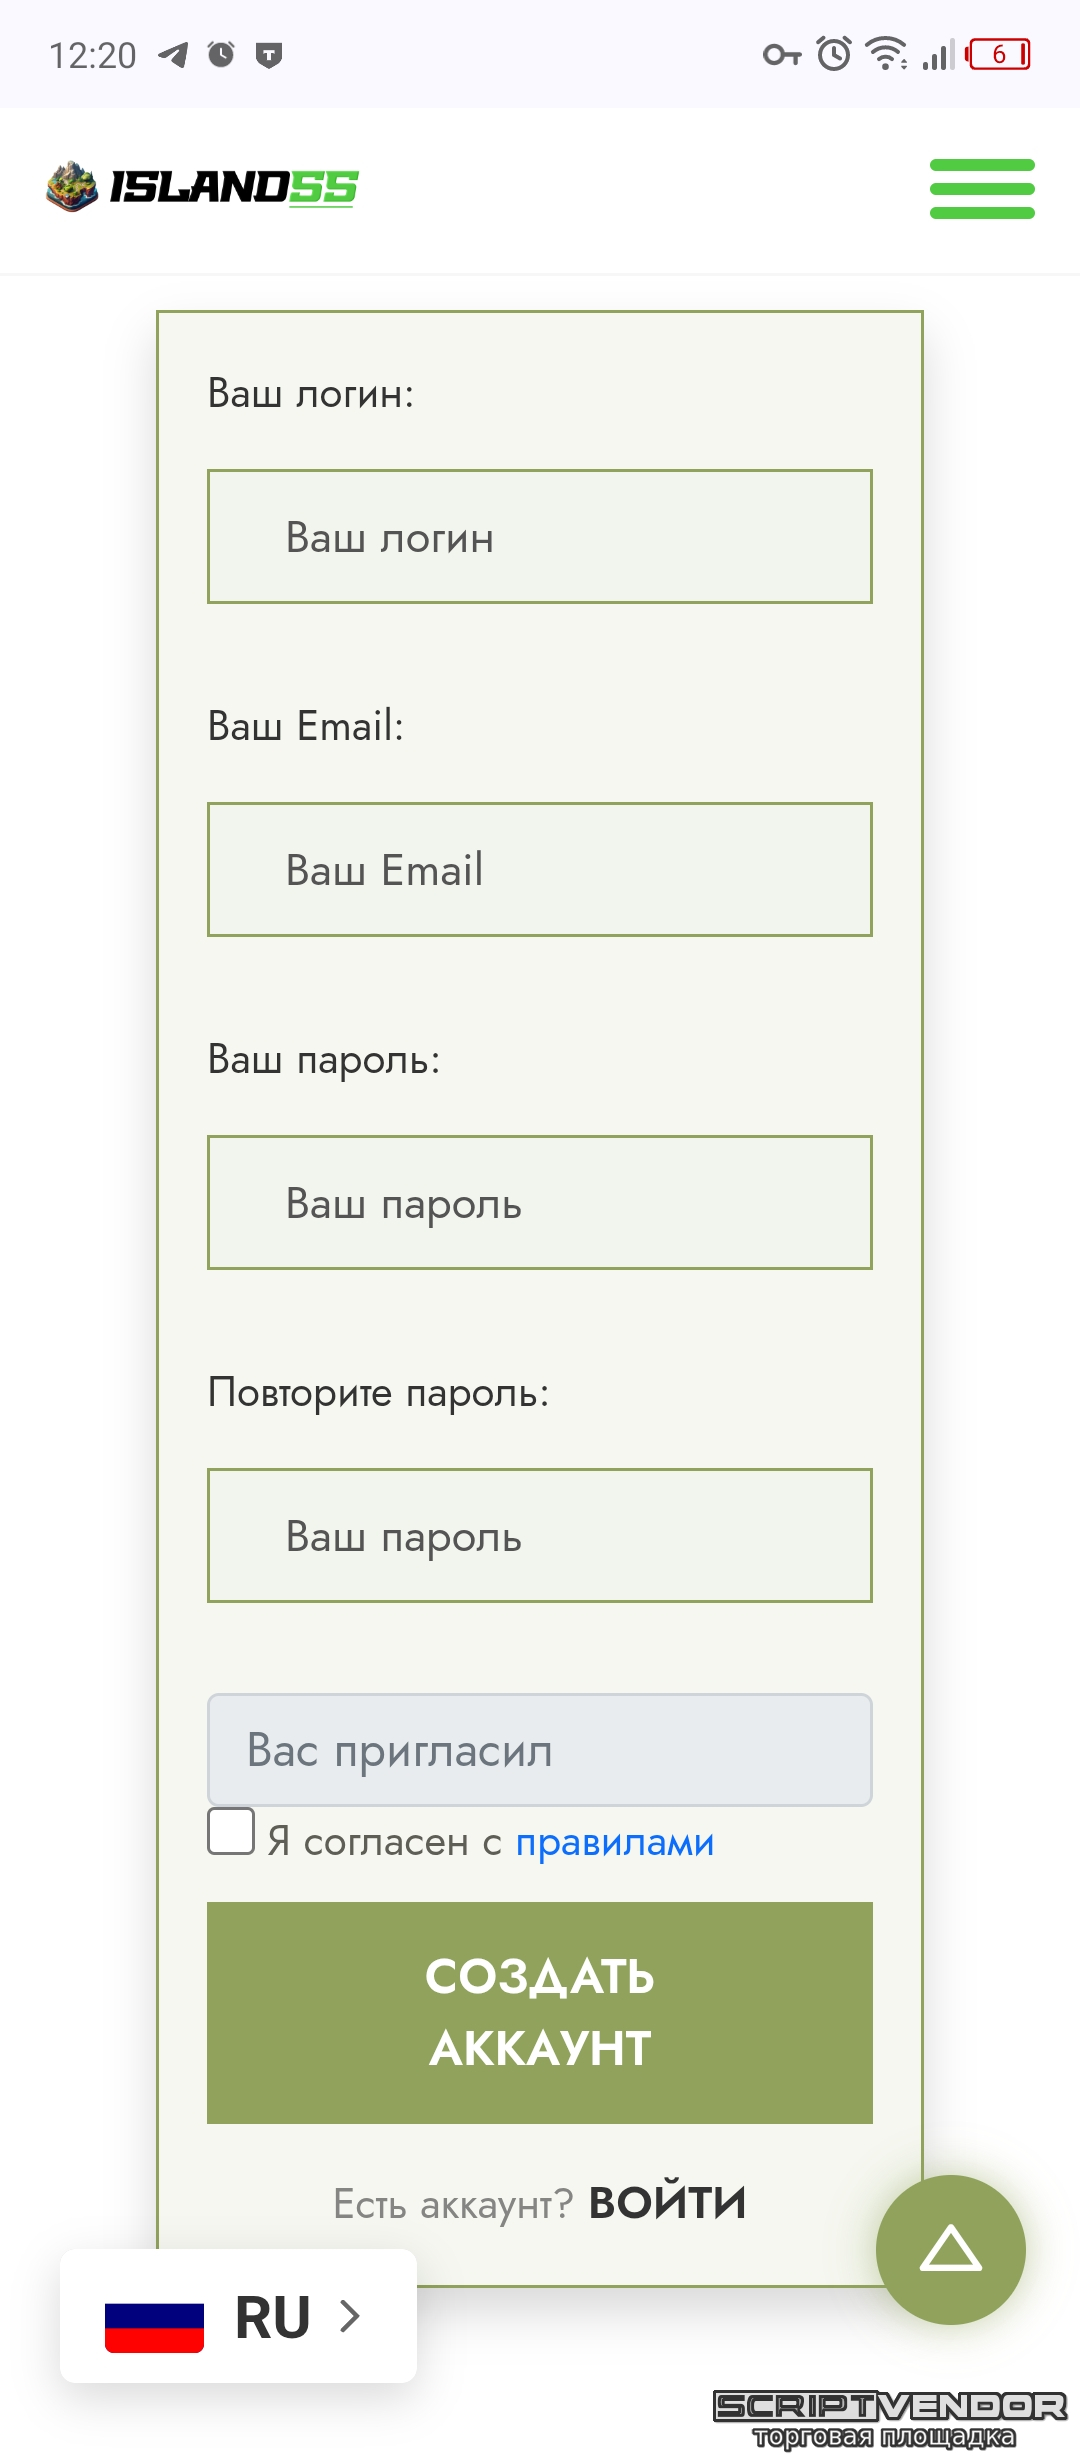Click the first Ваш пароль password field

(540, 1203)
